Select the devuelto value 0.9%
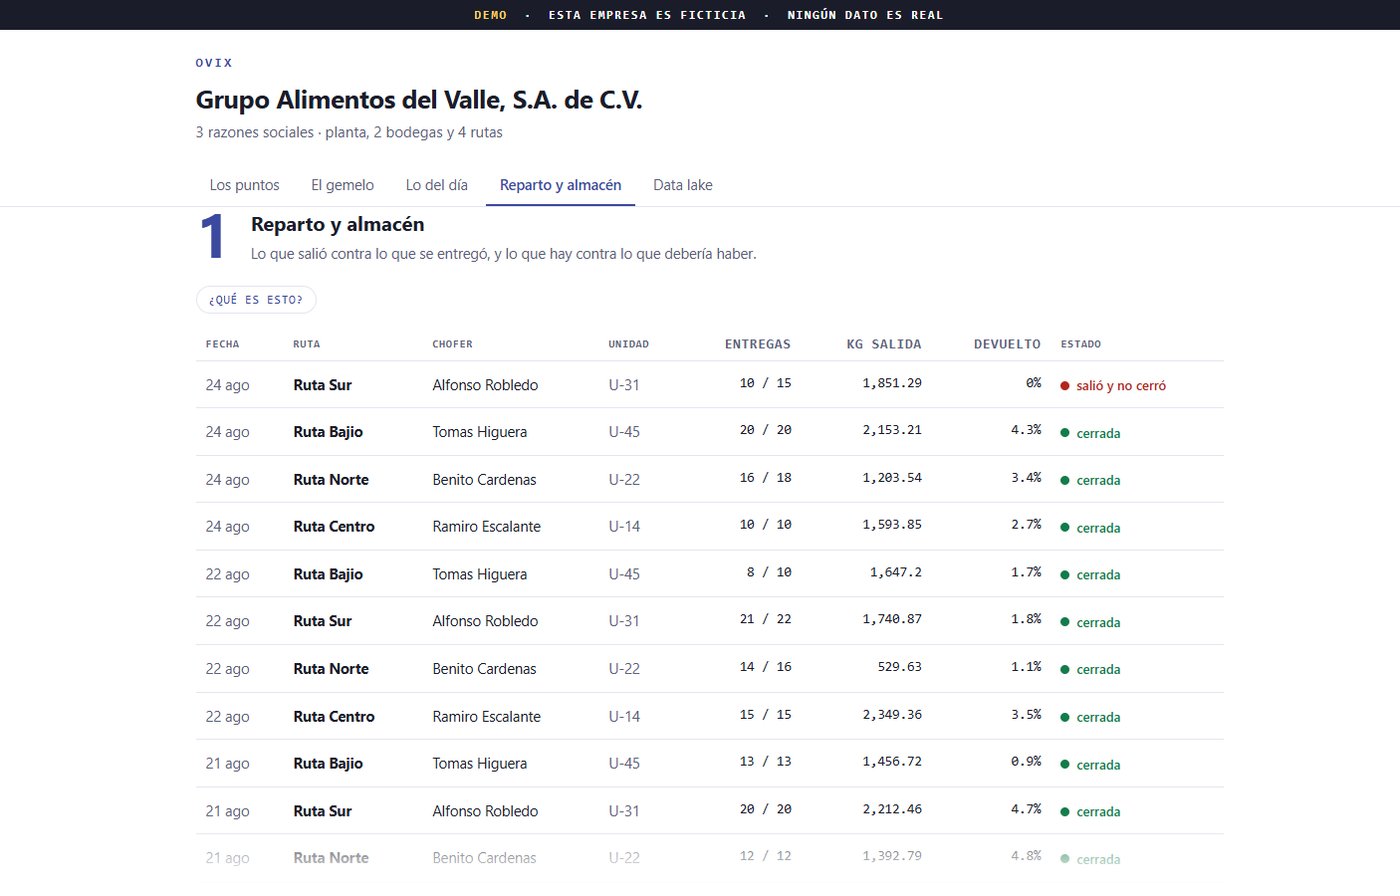Screen dimensions: 1400x896 click(x=1026, y=762)
